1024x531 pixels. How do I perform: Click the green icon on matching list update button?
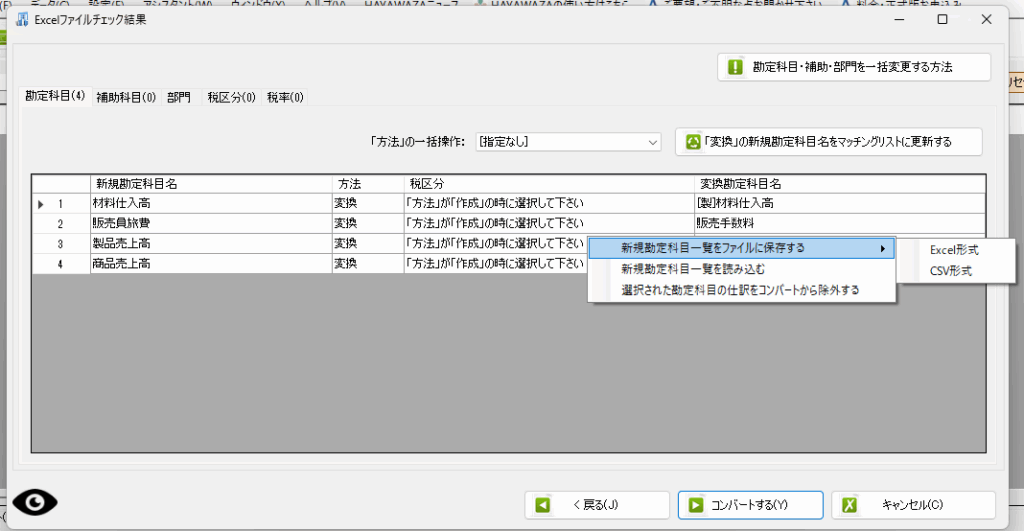(x=692, y=142)
